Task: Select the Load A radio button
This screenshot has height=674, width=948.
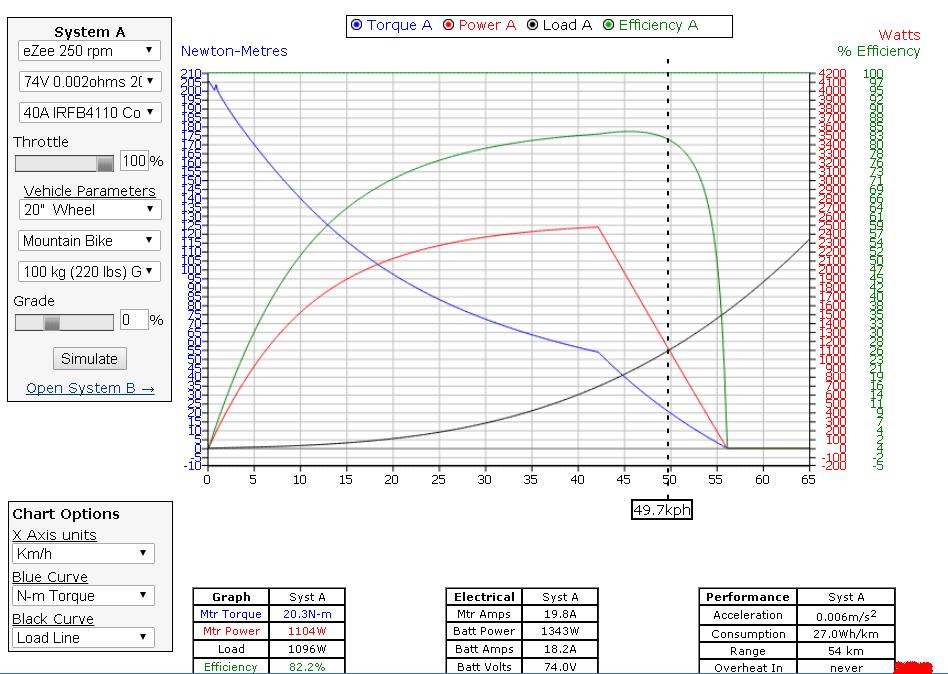Action: 532,26
